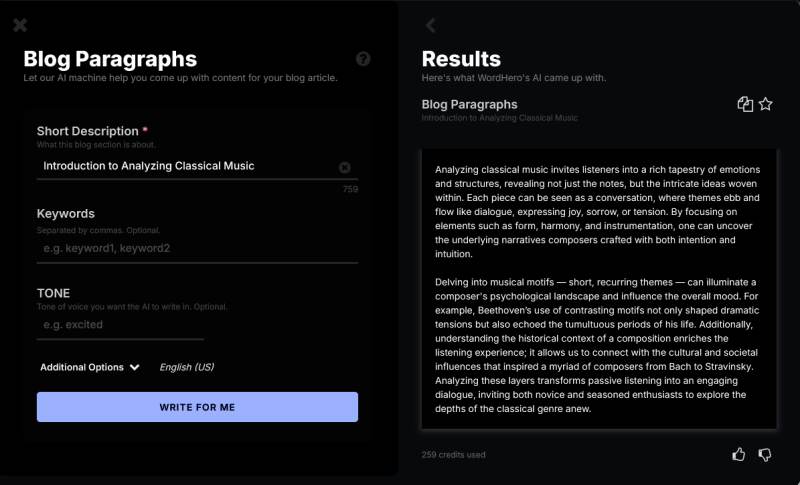The width and height of the screenshot is (800, 485).
Task: Close the Blog Paragraphs panel
Action: 20,25
